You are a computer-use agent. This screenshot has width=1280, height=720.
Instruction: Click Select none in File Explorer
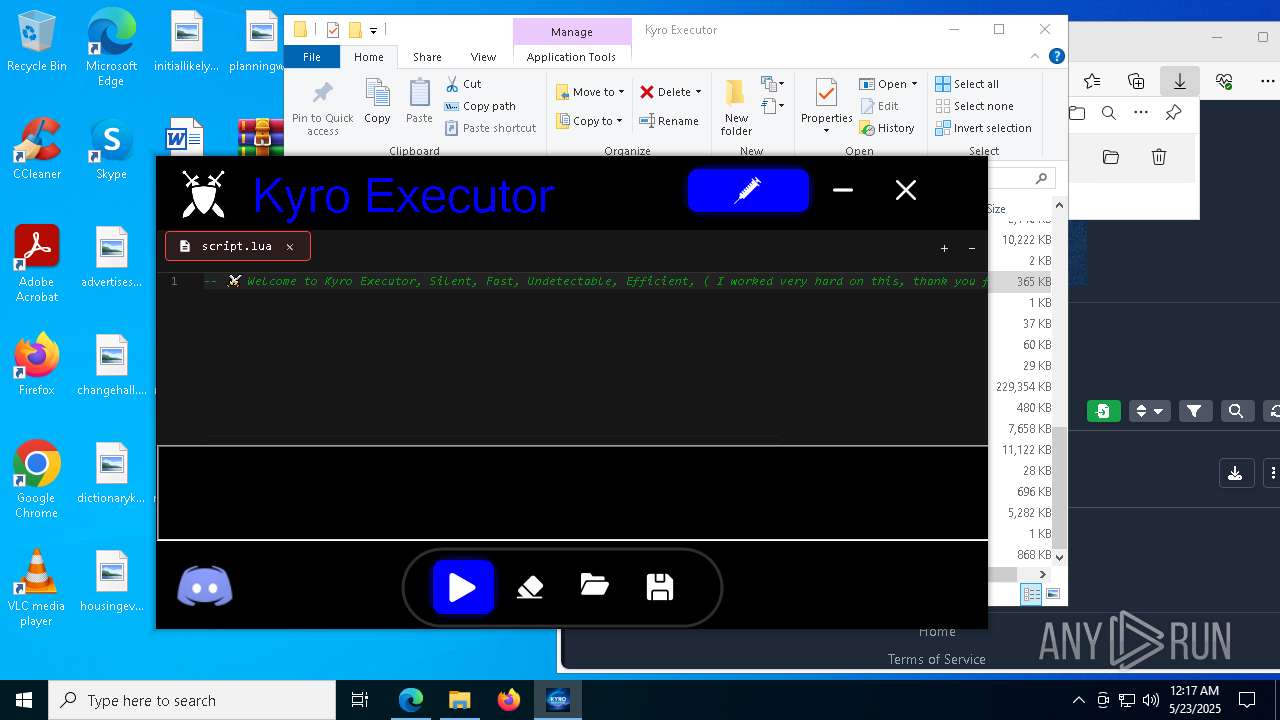pyautogui.click(x=974, y=106)
